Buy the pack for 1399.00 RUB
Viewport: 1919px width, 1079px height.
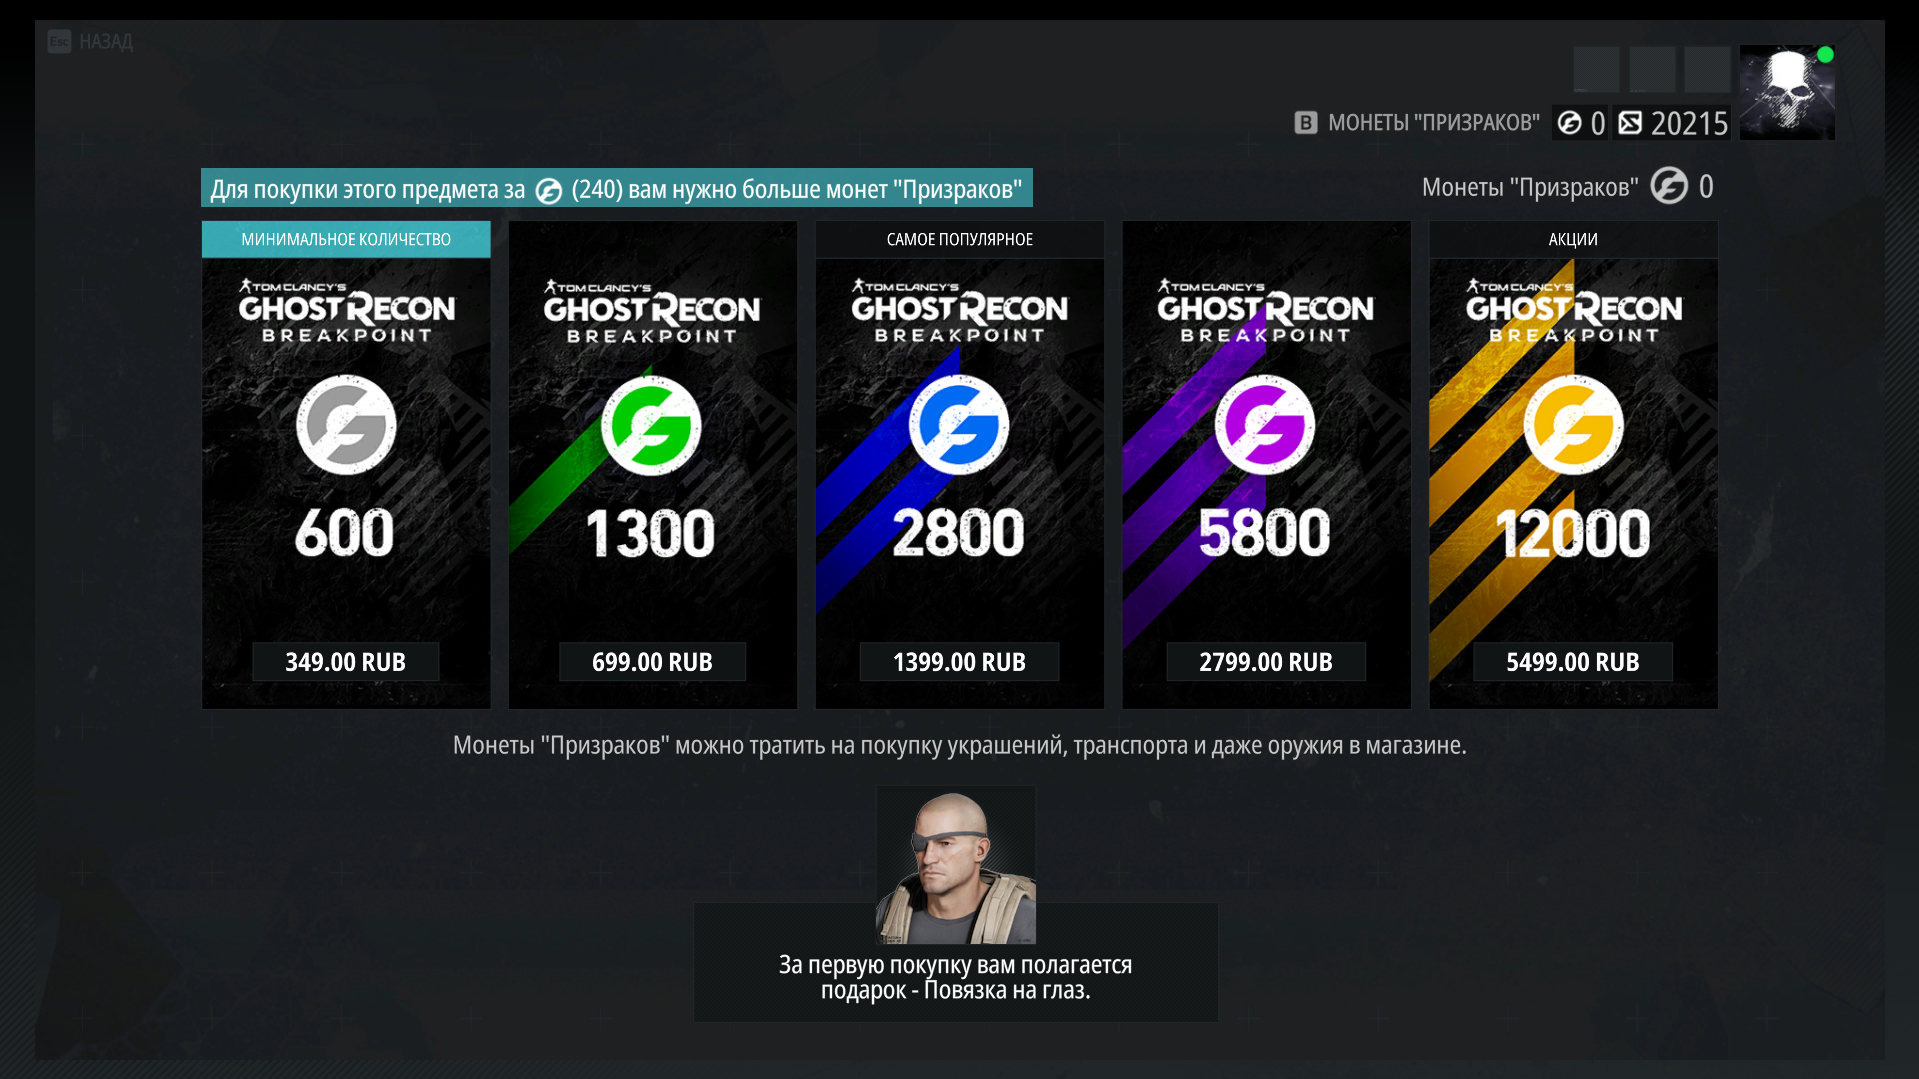pos(959,662)
